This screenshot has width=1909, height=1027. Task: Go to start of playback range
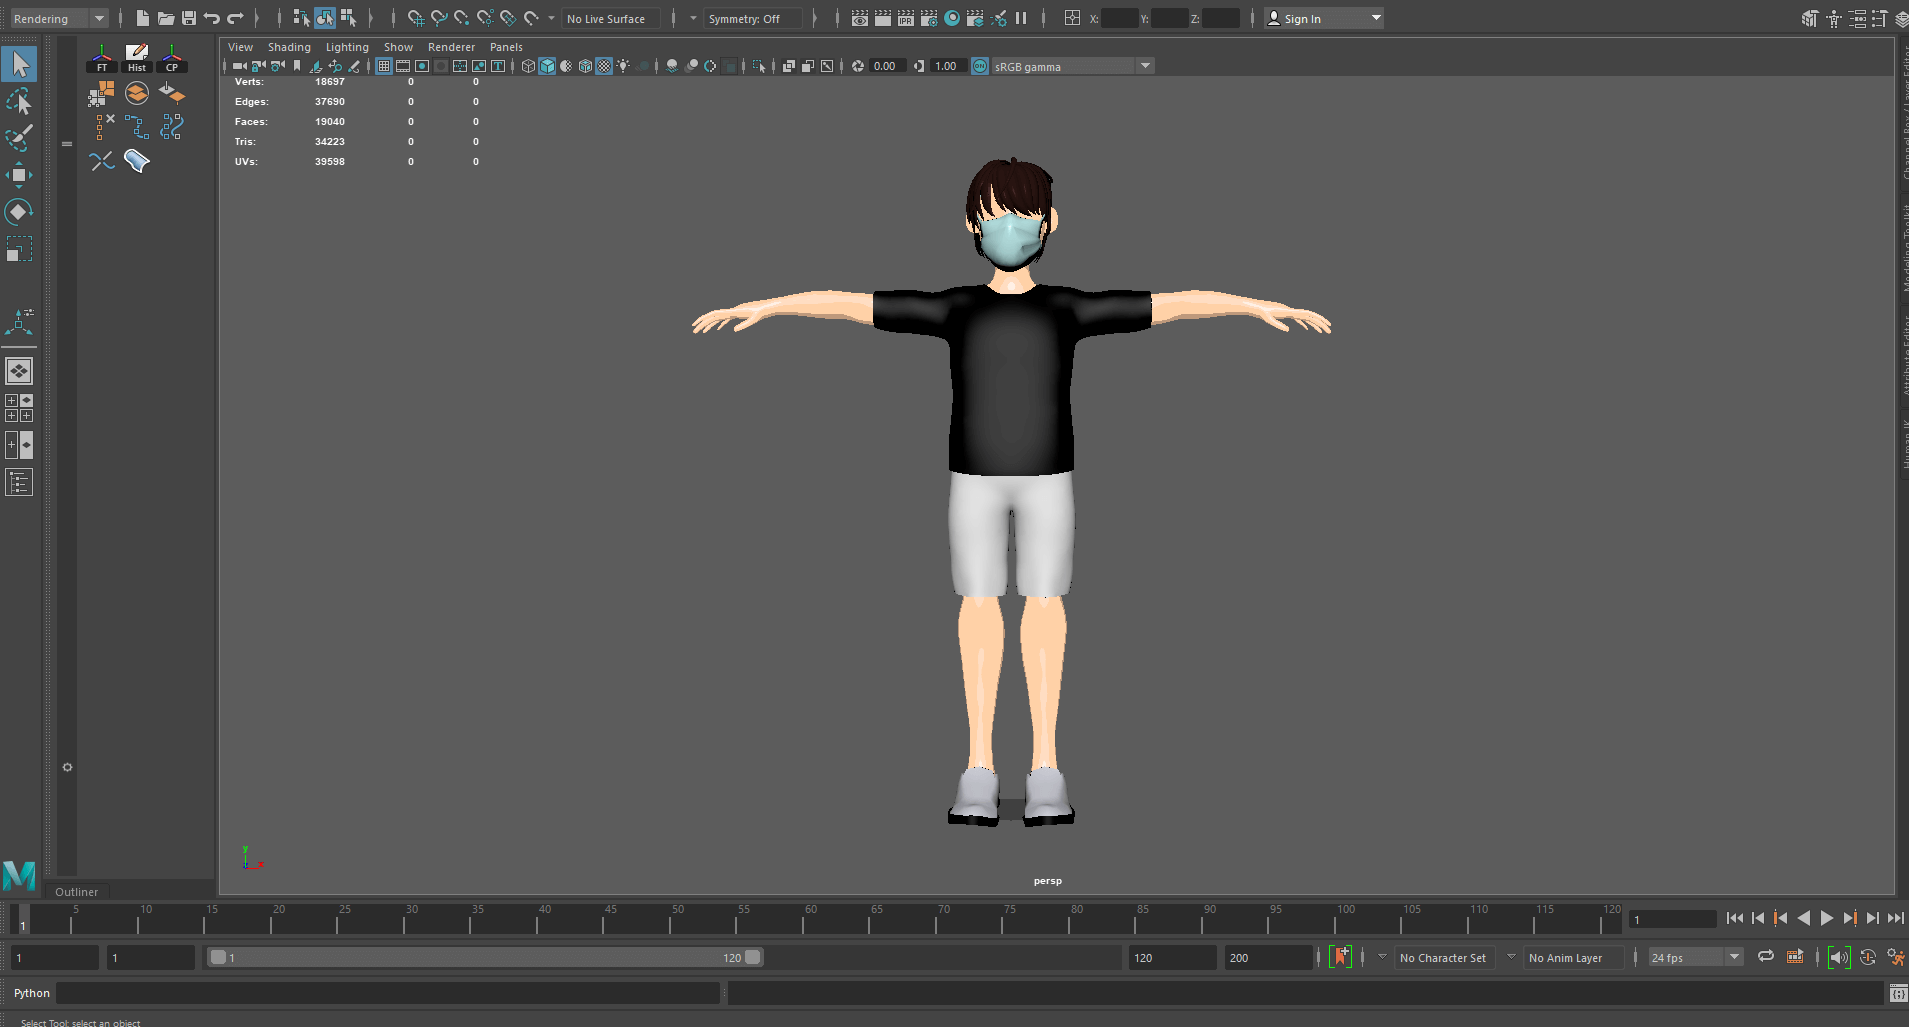point(1734,918)
